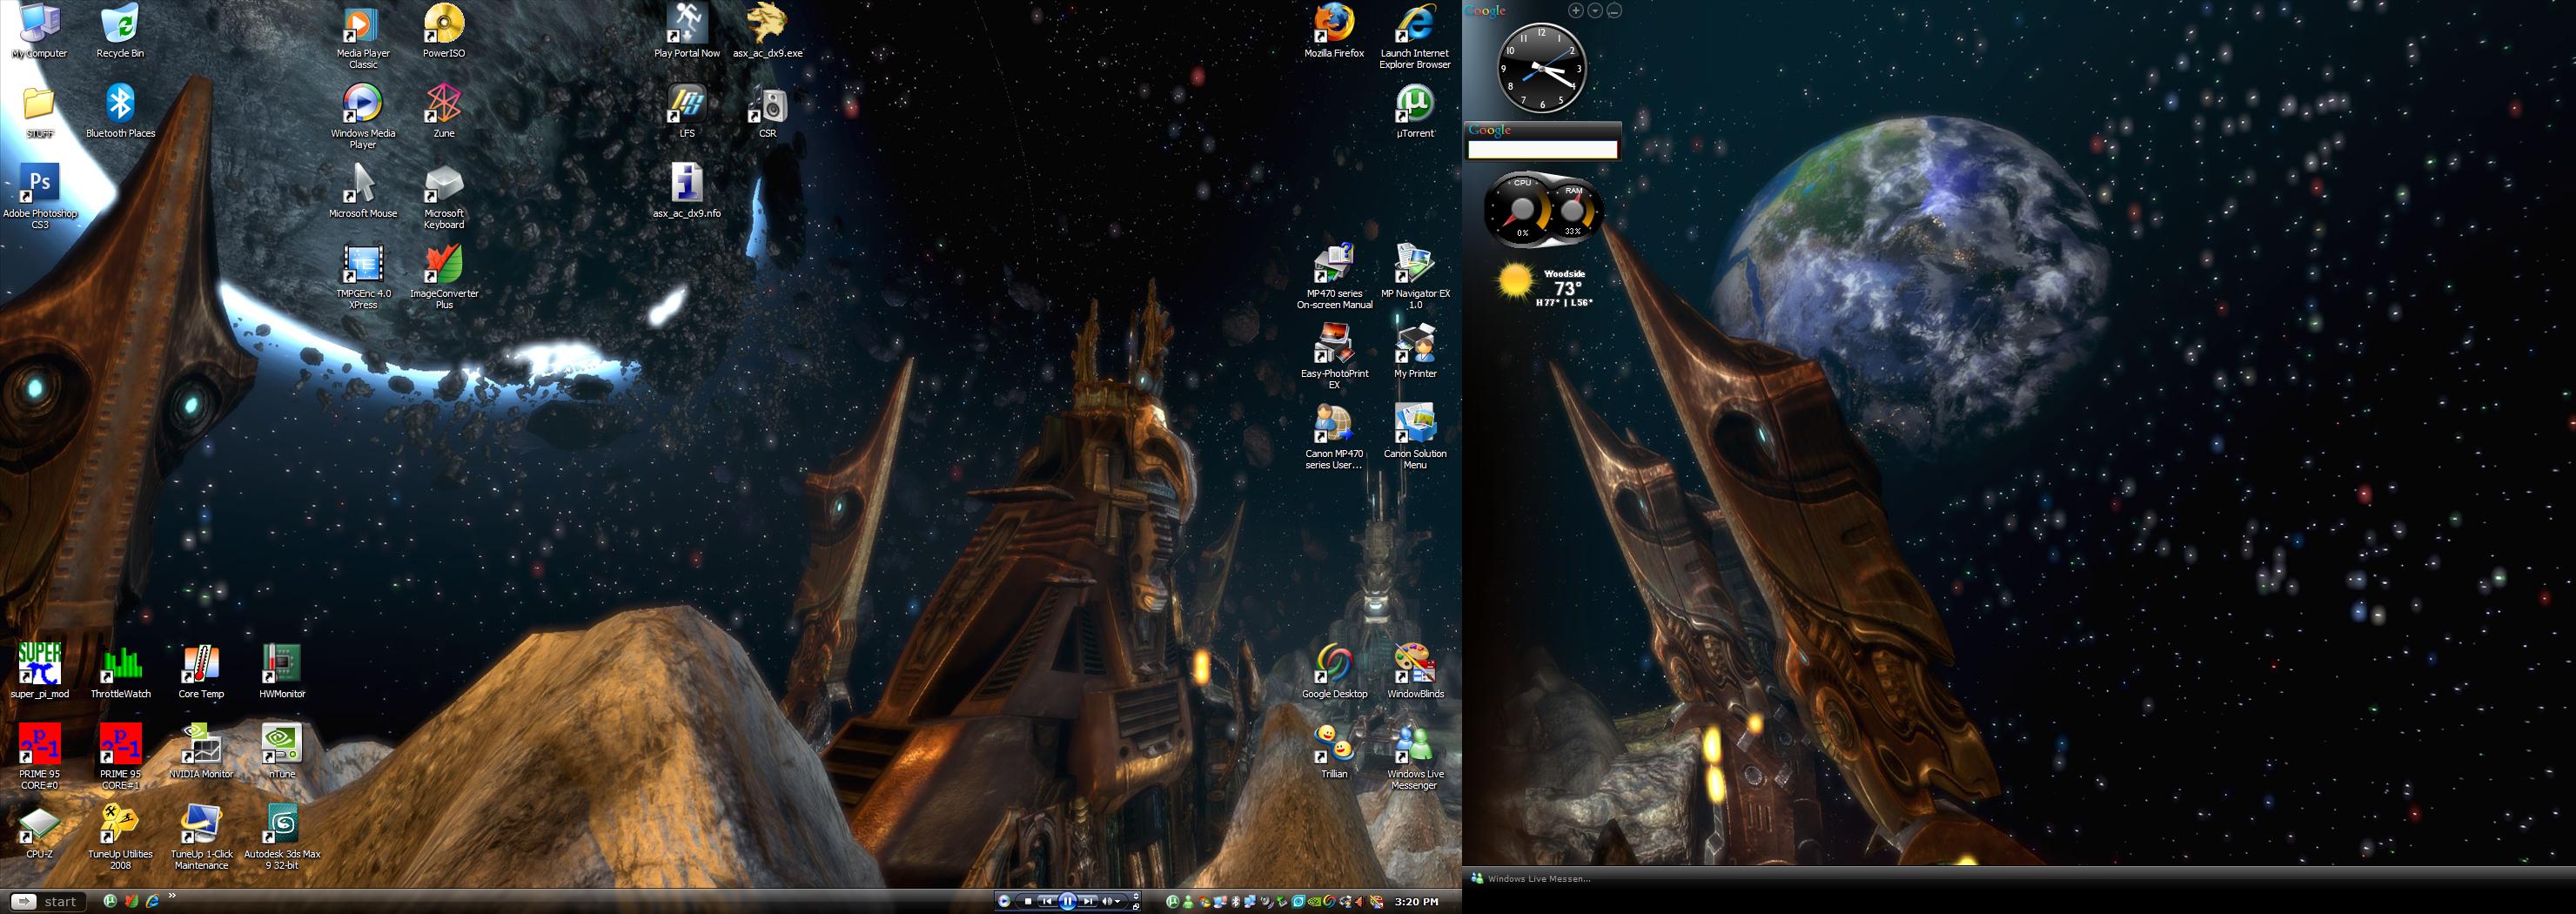The height and width of the screenshot is (914, 2576).
Task: Expand the Quick Launch overflow chevron
Action: [172, 896]
